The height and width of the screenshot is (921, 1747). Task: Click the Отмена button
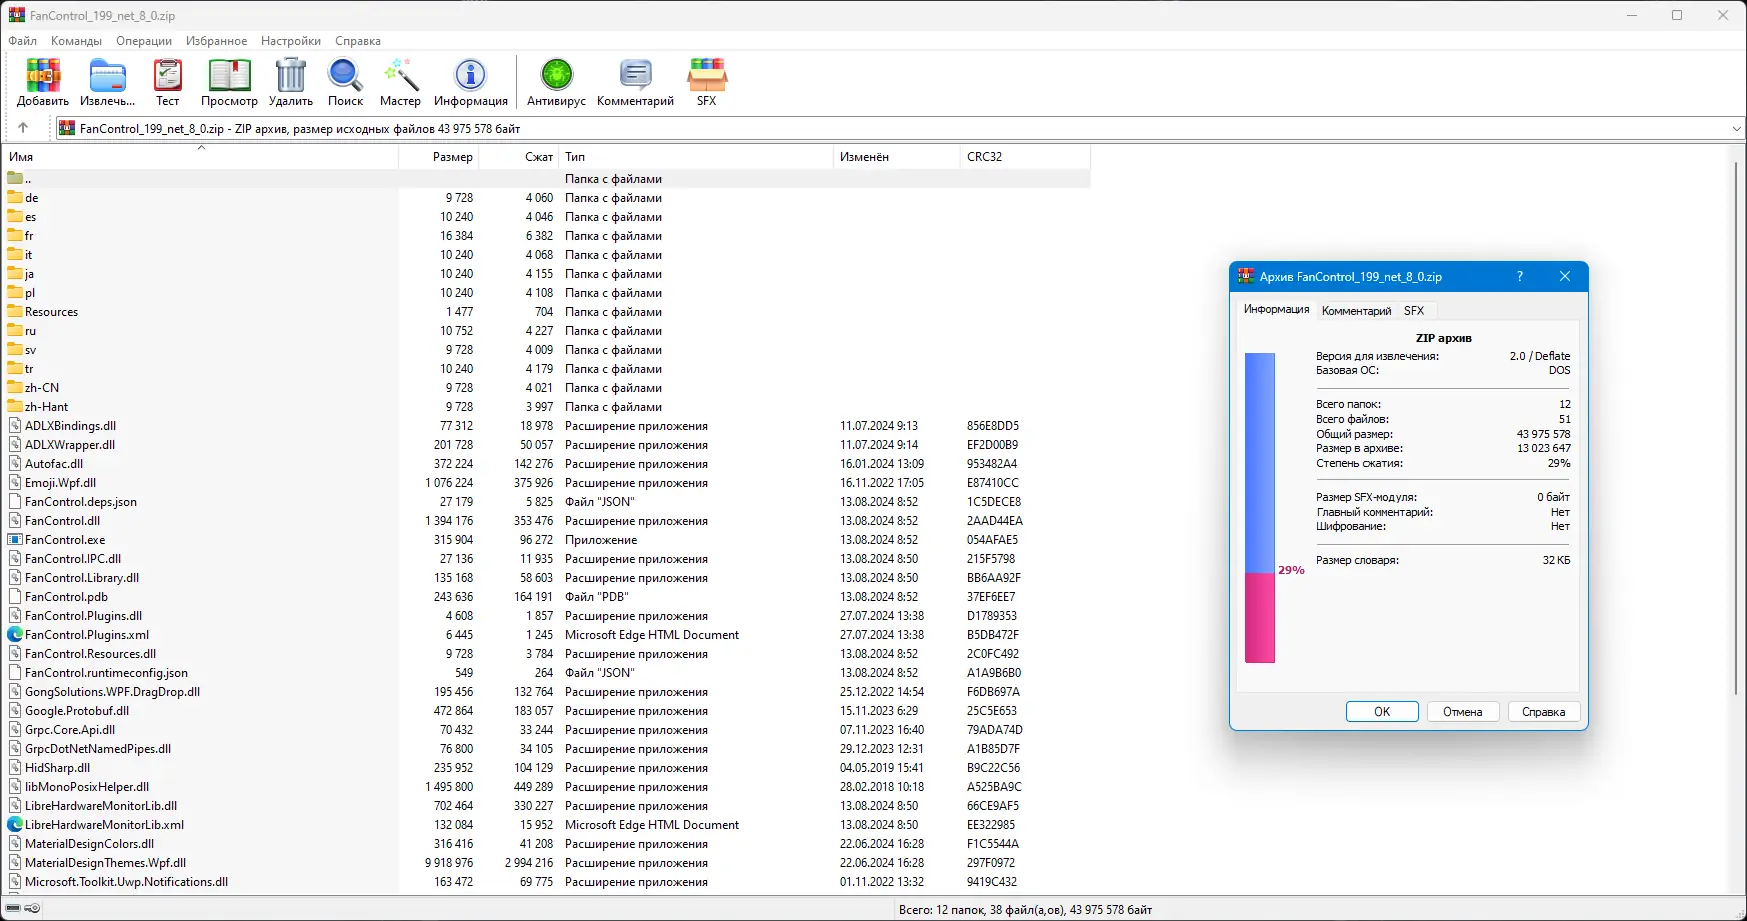point(1462,712)
